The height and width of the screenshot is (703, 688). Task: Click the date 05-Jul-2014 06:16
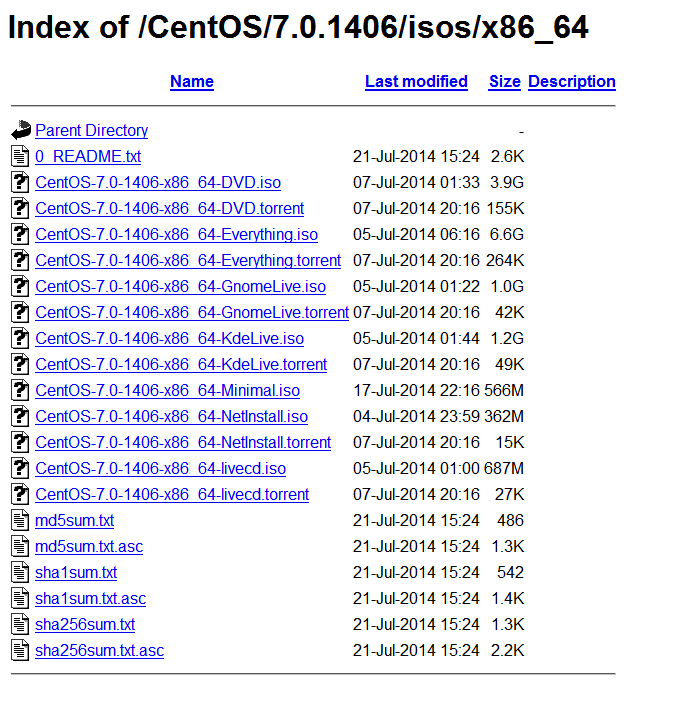click(x=416, y=234)
